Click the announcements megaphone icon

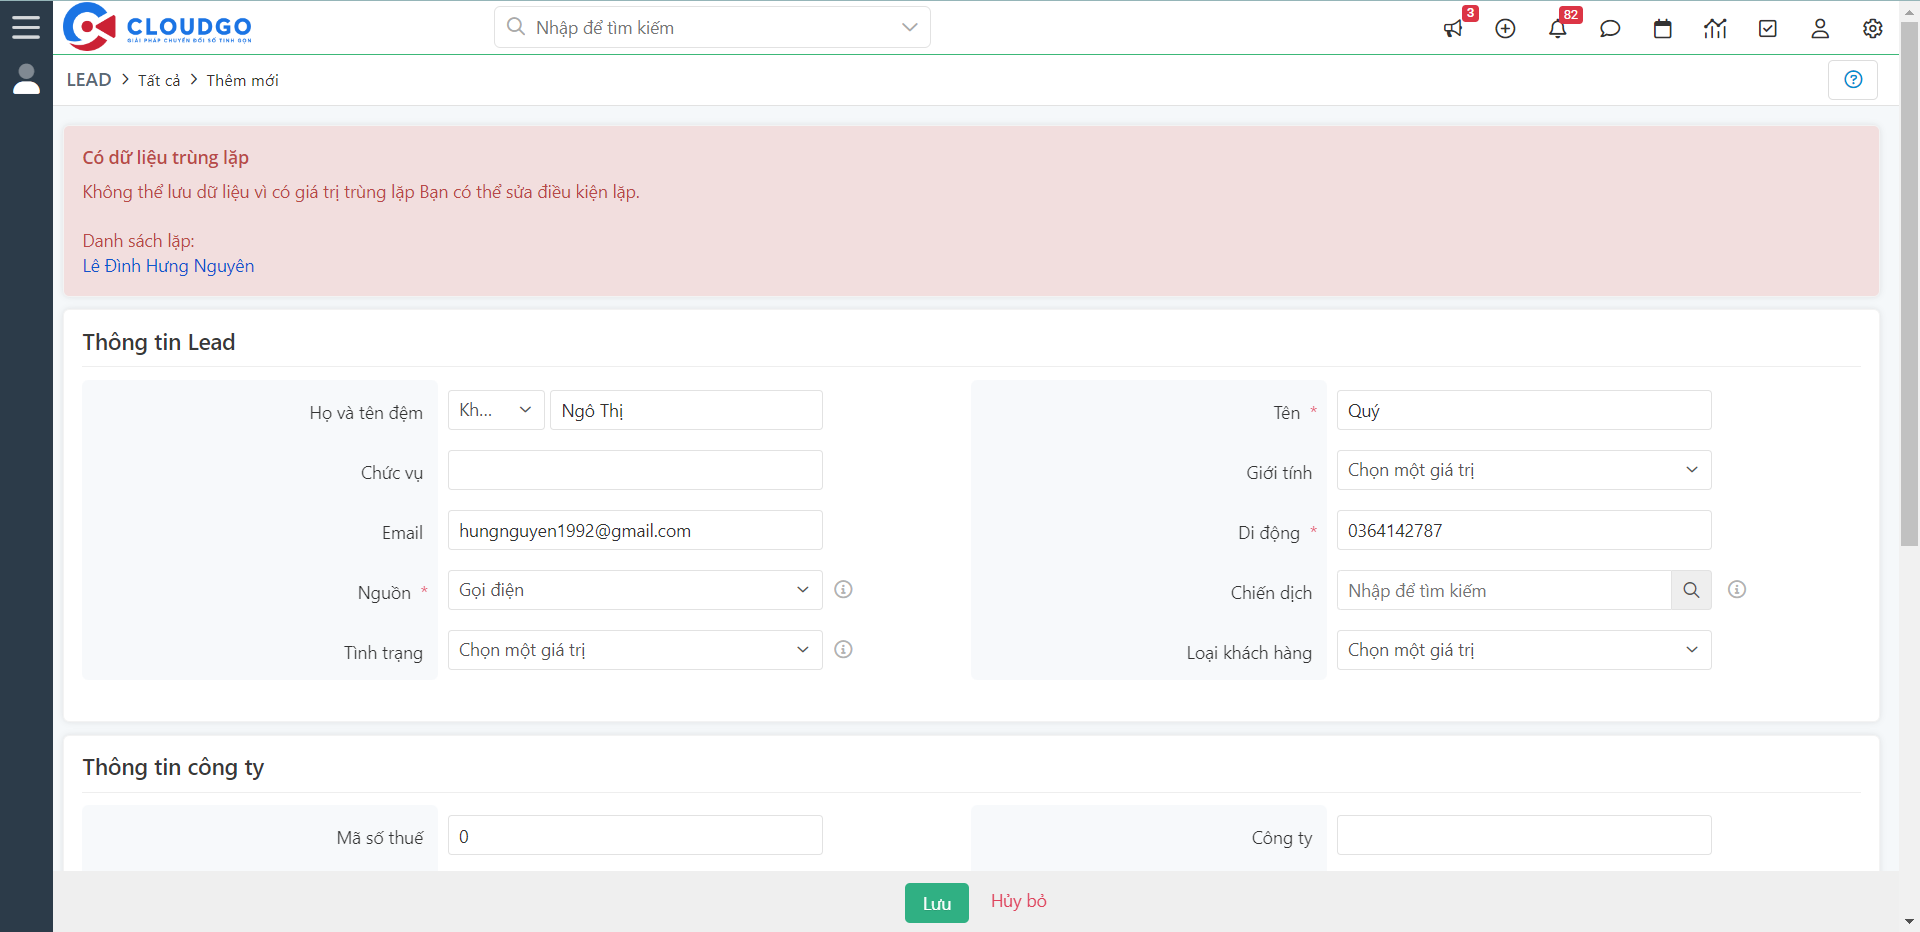(1453, 29)
